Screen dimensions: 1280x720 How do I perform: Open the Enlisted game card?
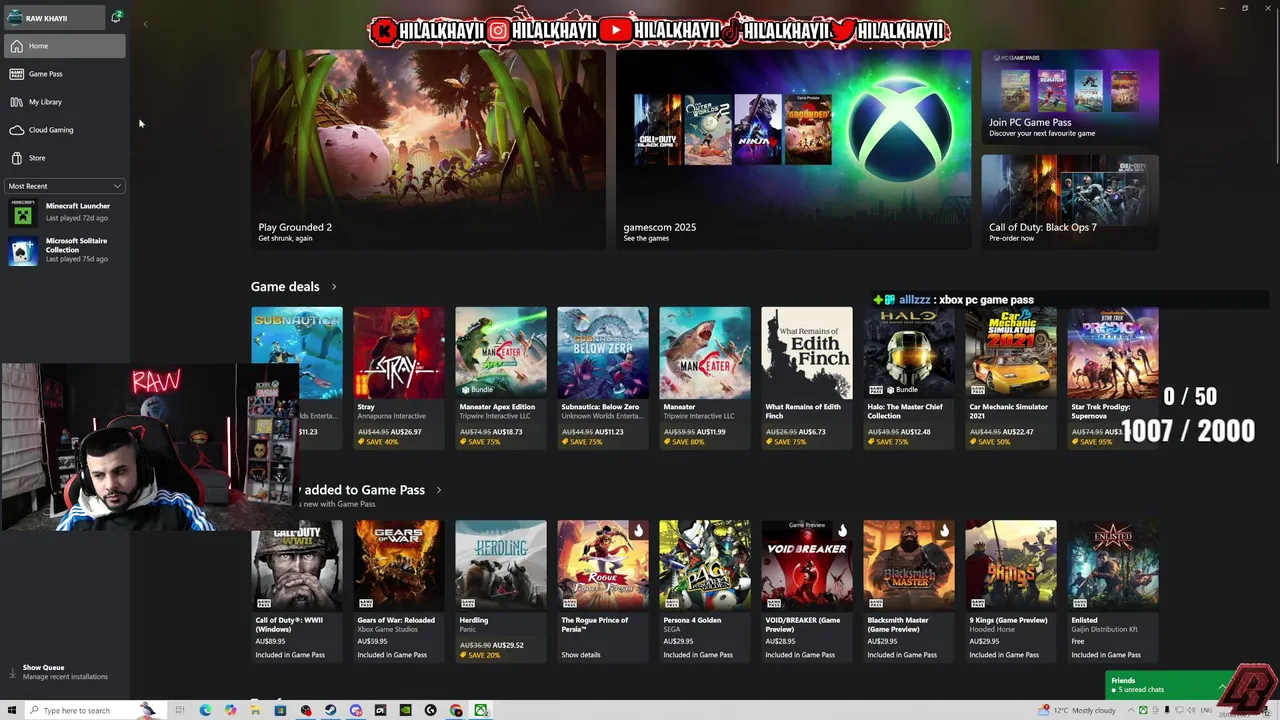pyautogui.click(x=1113, y=591)
